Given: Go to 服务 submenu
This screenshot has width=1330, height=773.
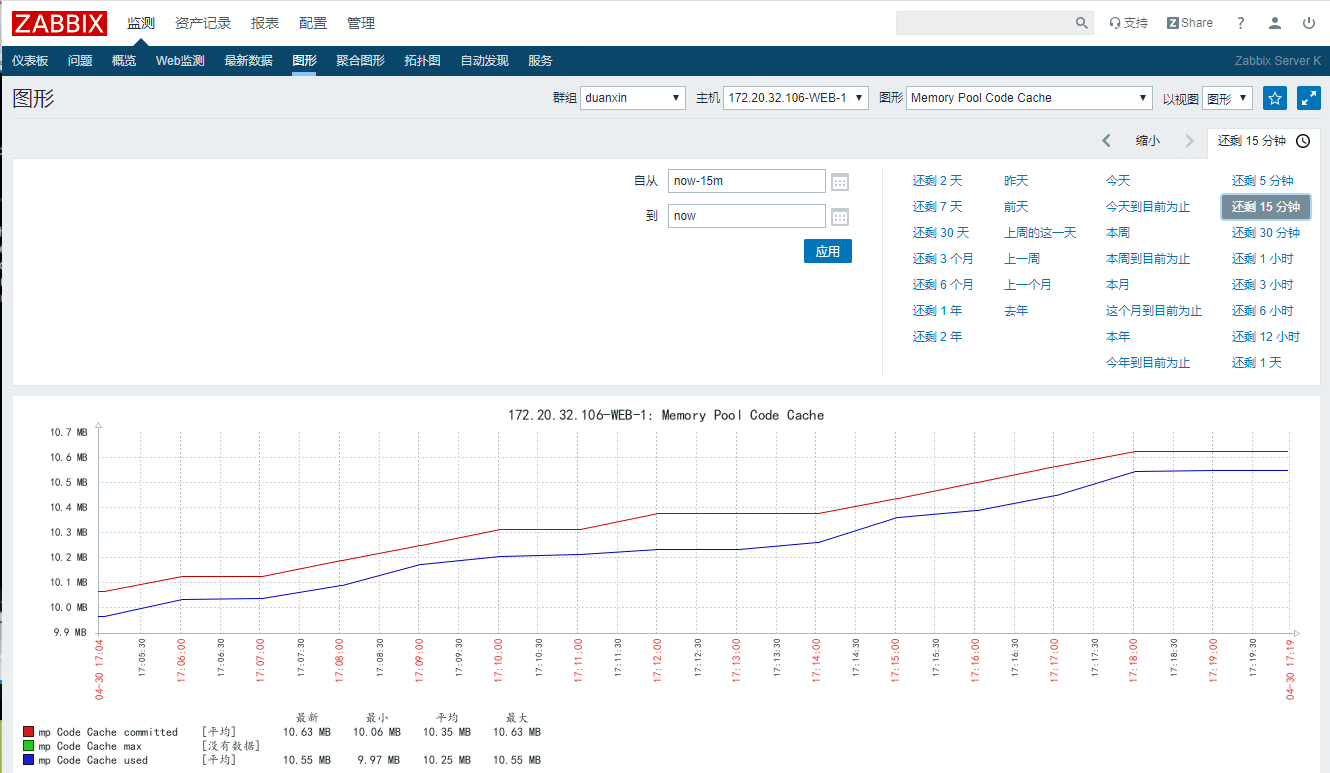Looking at the screenshot, I should [540, 61].
